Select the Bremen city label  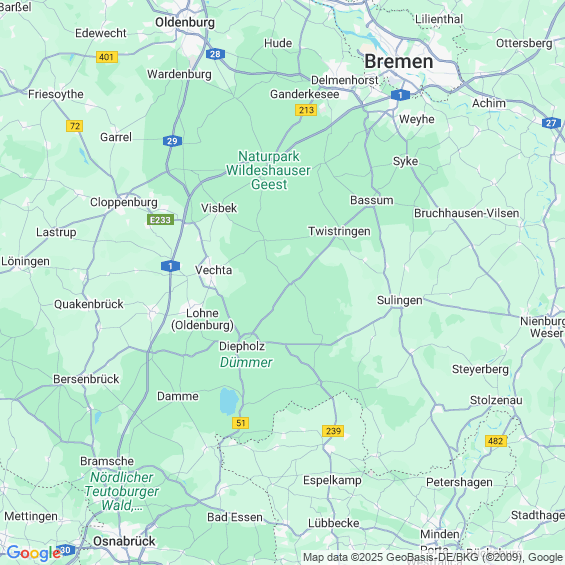coord(399,61)
